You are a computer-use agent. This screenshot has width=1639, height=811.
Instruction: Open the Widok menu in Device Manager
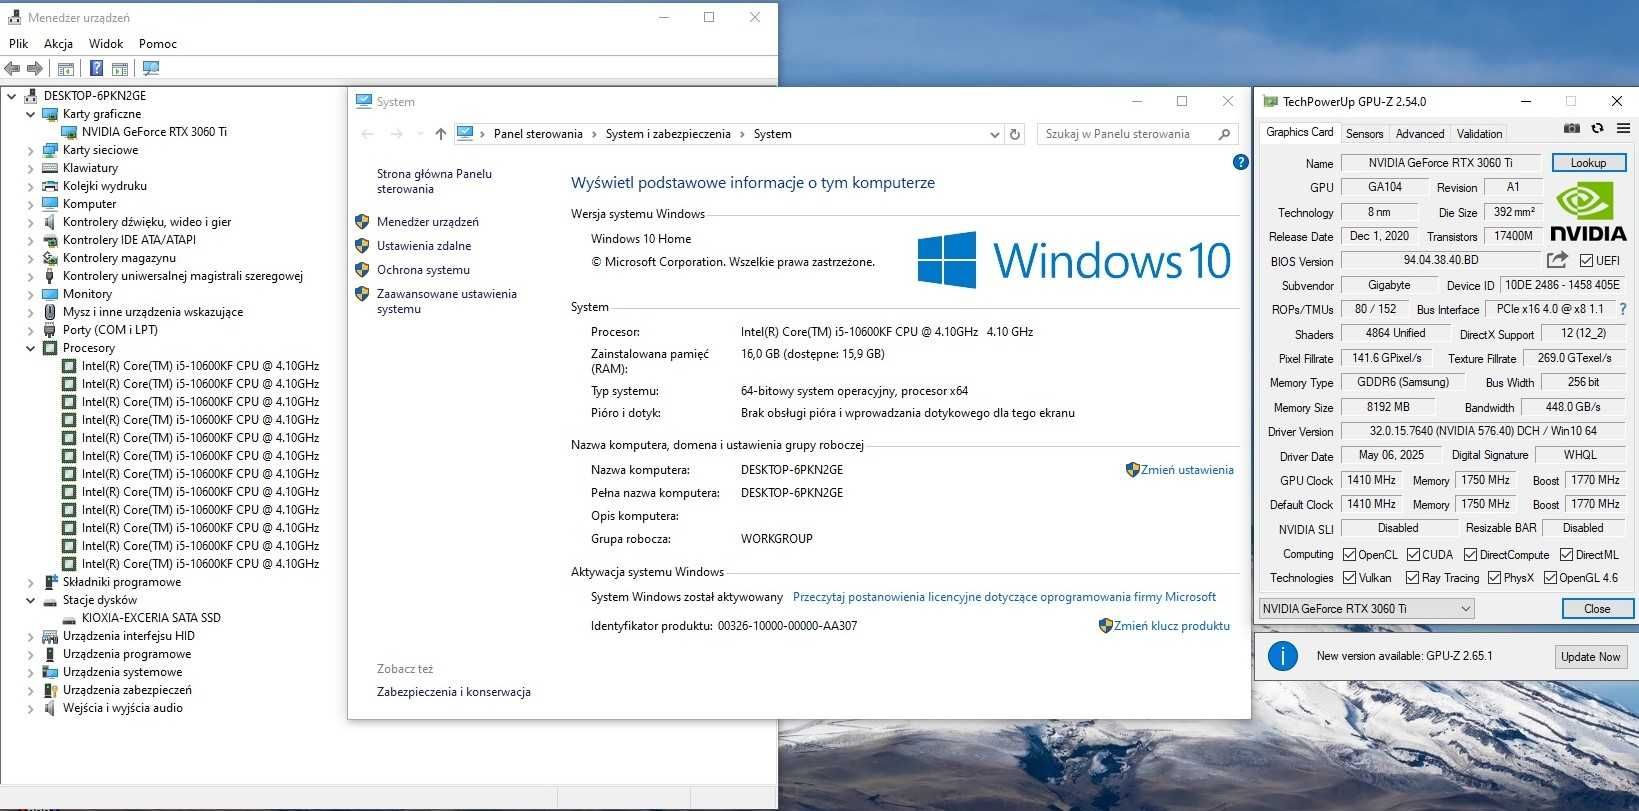tap(106, 44)
